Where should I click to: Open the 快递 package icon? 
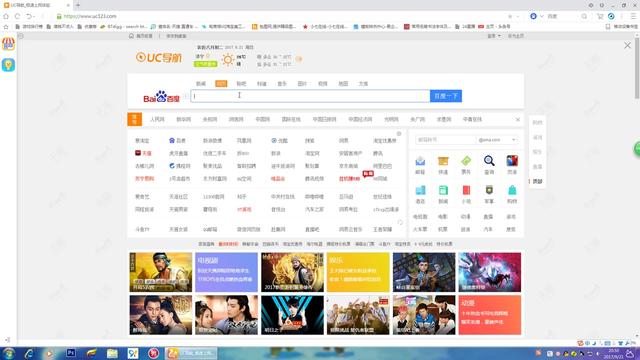443,161
